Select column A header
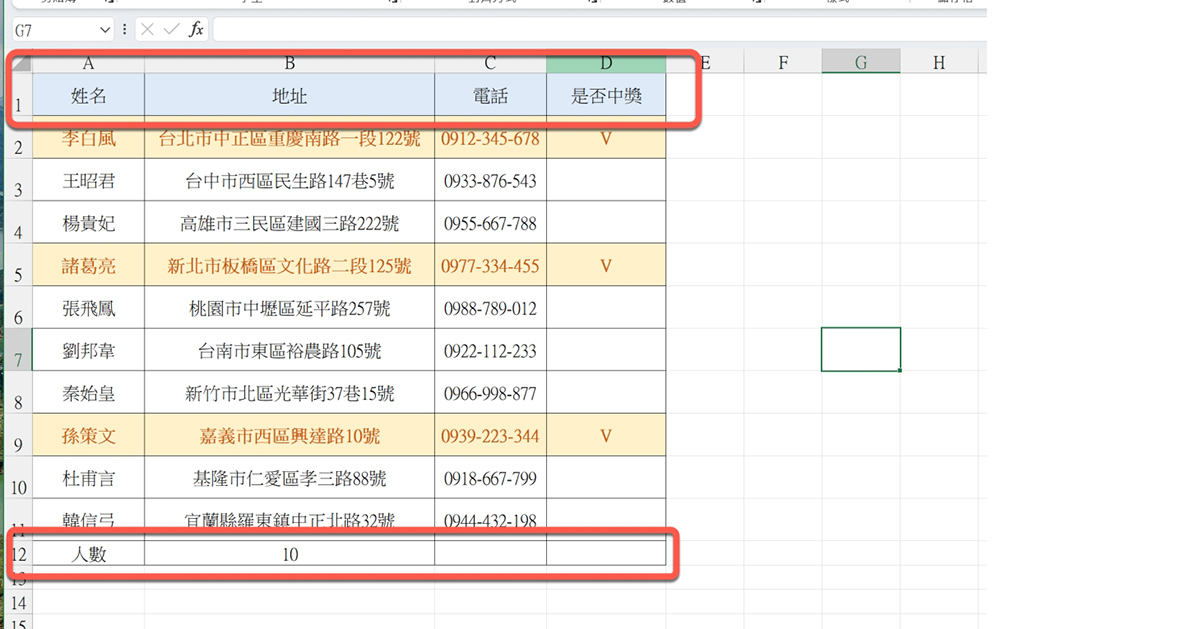 click(88, 61)
